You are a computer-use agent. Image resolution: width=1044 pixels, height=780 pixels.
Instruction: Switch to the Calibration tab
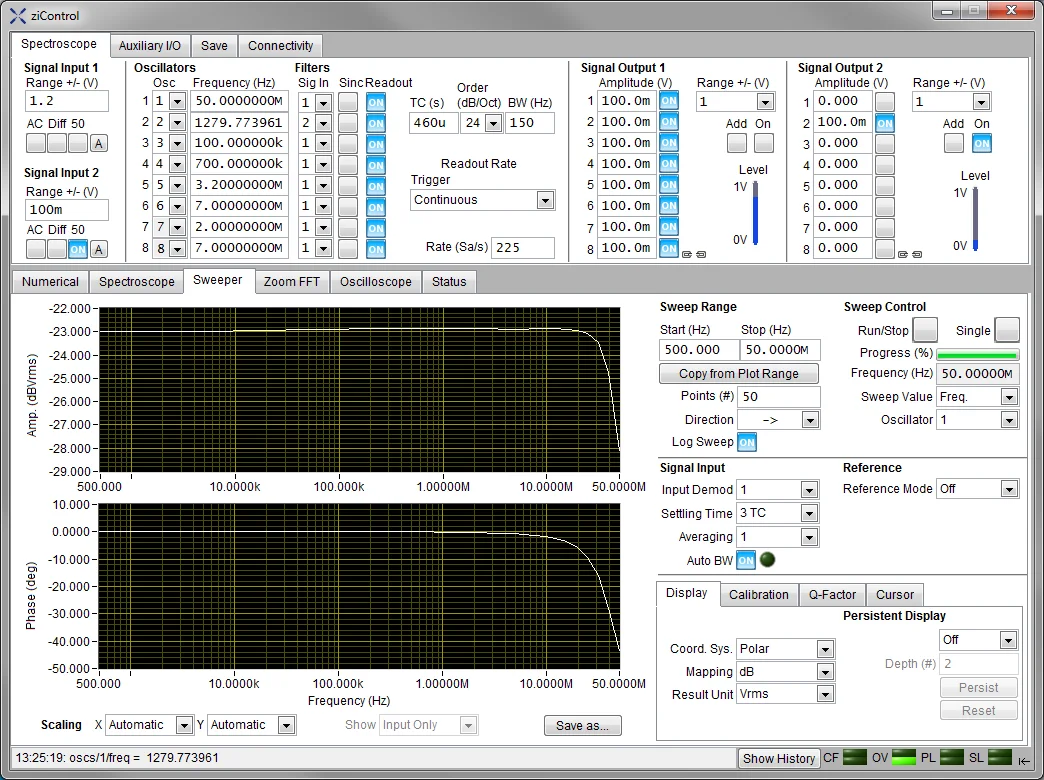758,594
